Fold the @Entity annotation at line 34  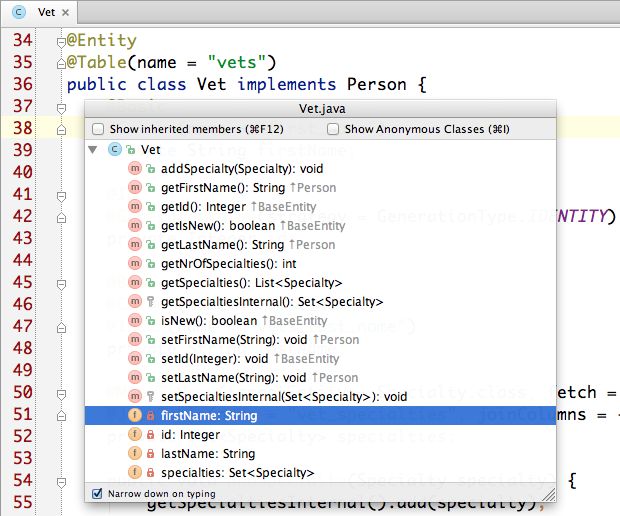61,42
